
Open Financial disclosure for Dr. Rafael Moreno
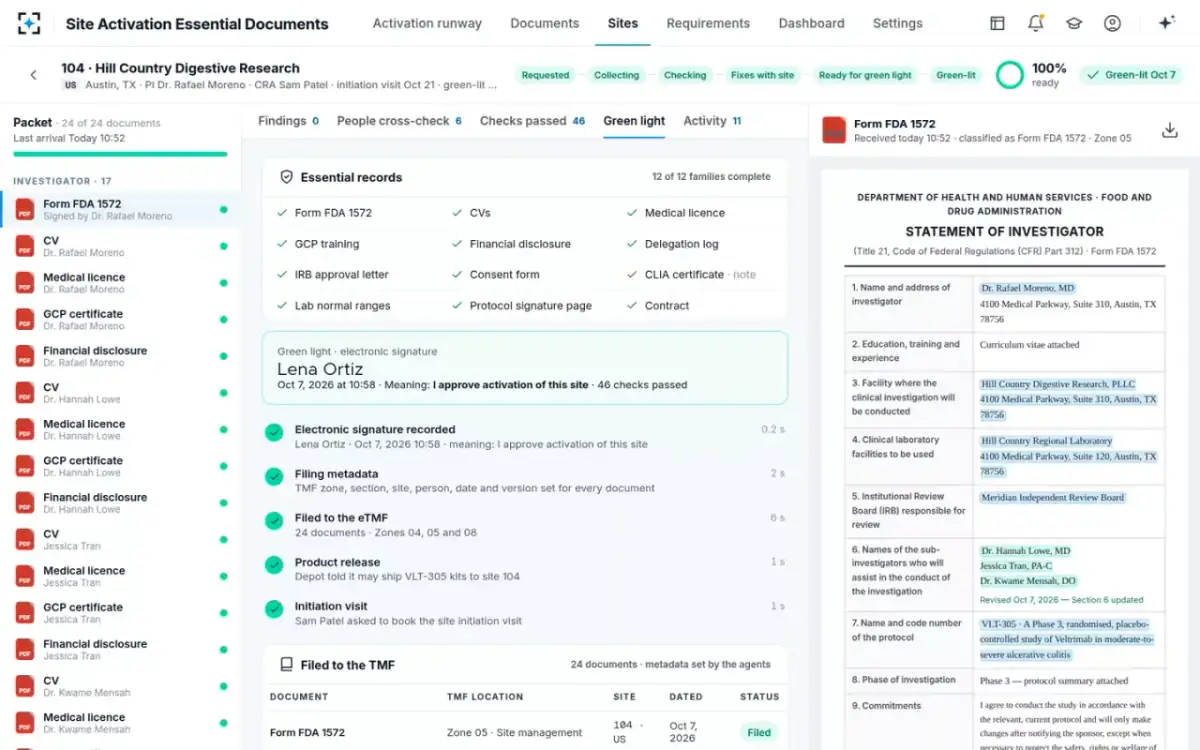pos(120,356)
